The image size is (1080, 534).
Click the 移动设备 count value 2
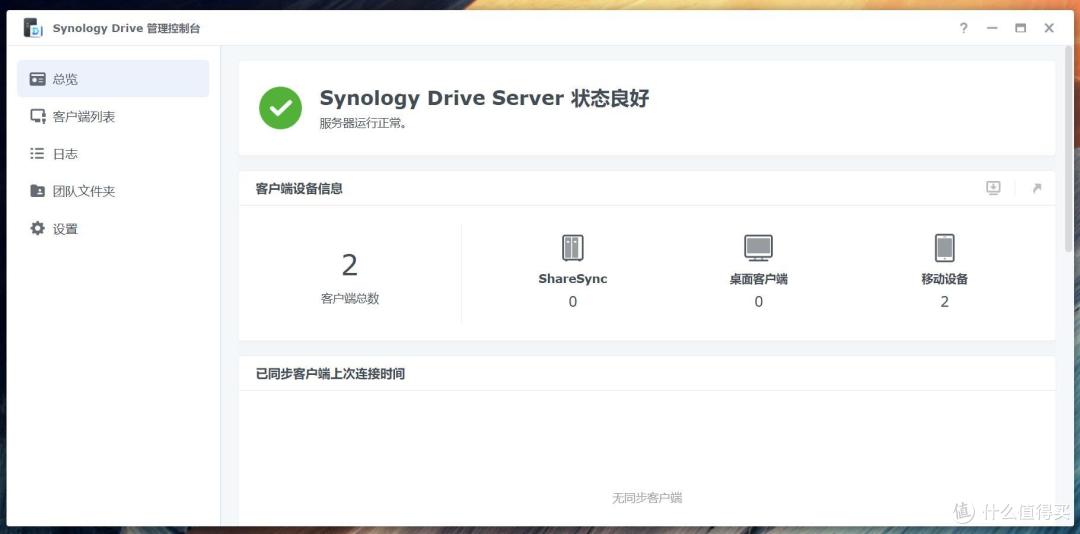coord(944,302)
